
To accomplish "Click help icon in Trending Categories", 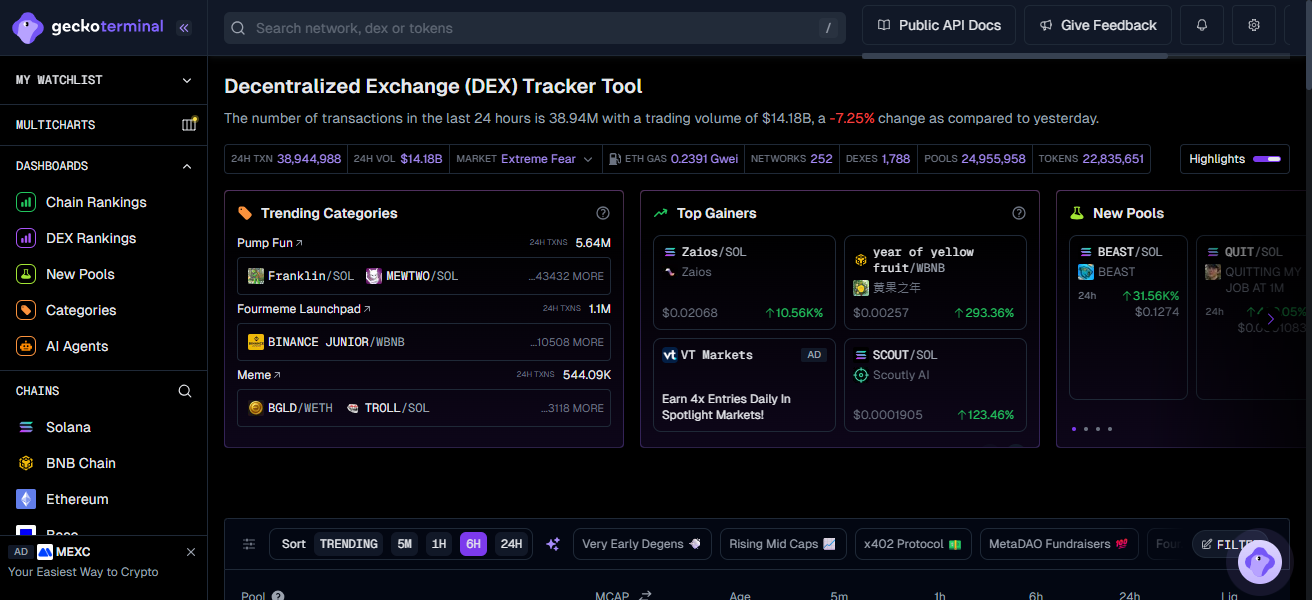I will (603, 213).
